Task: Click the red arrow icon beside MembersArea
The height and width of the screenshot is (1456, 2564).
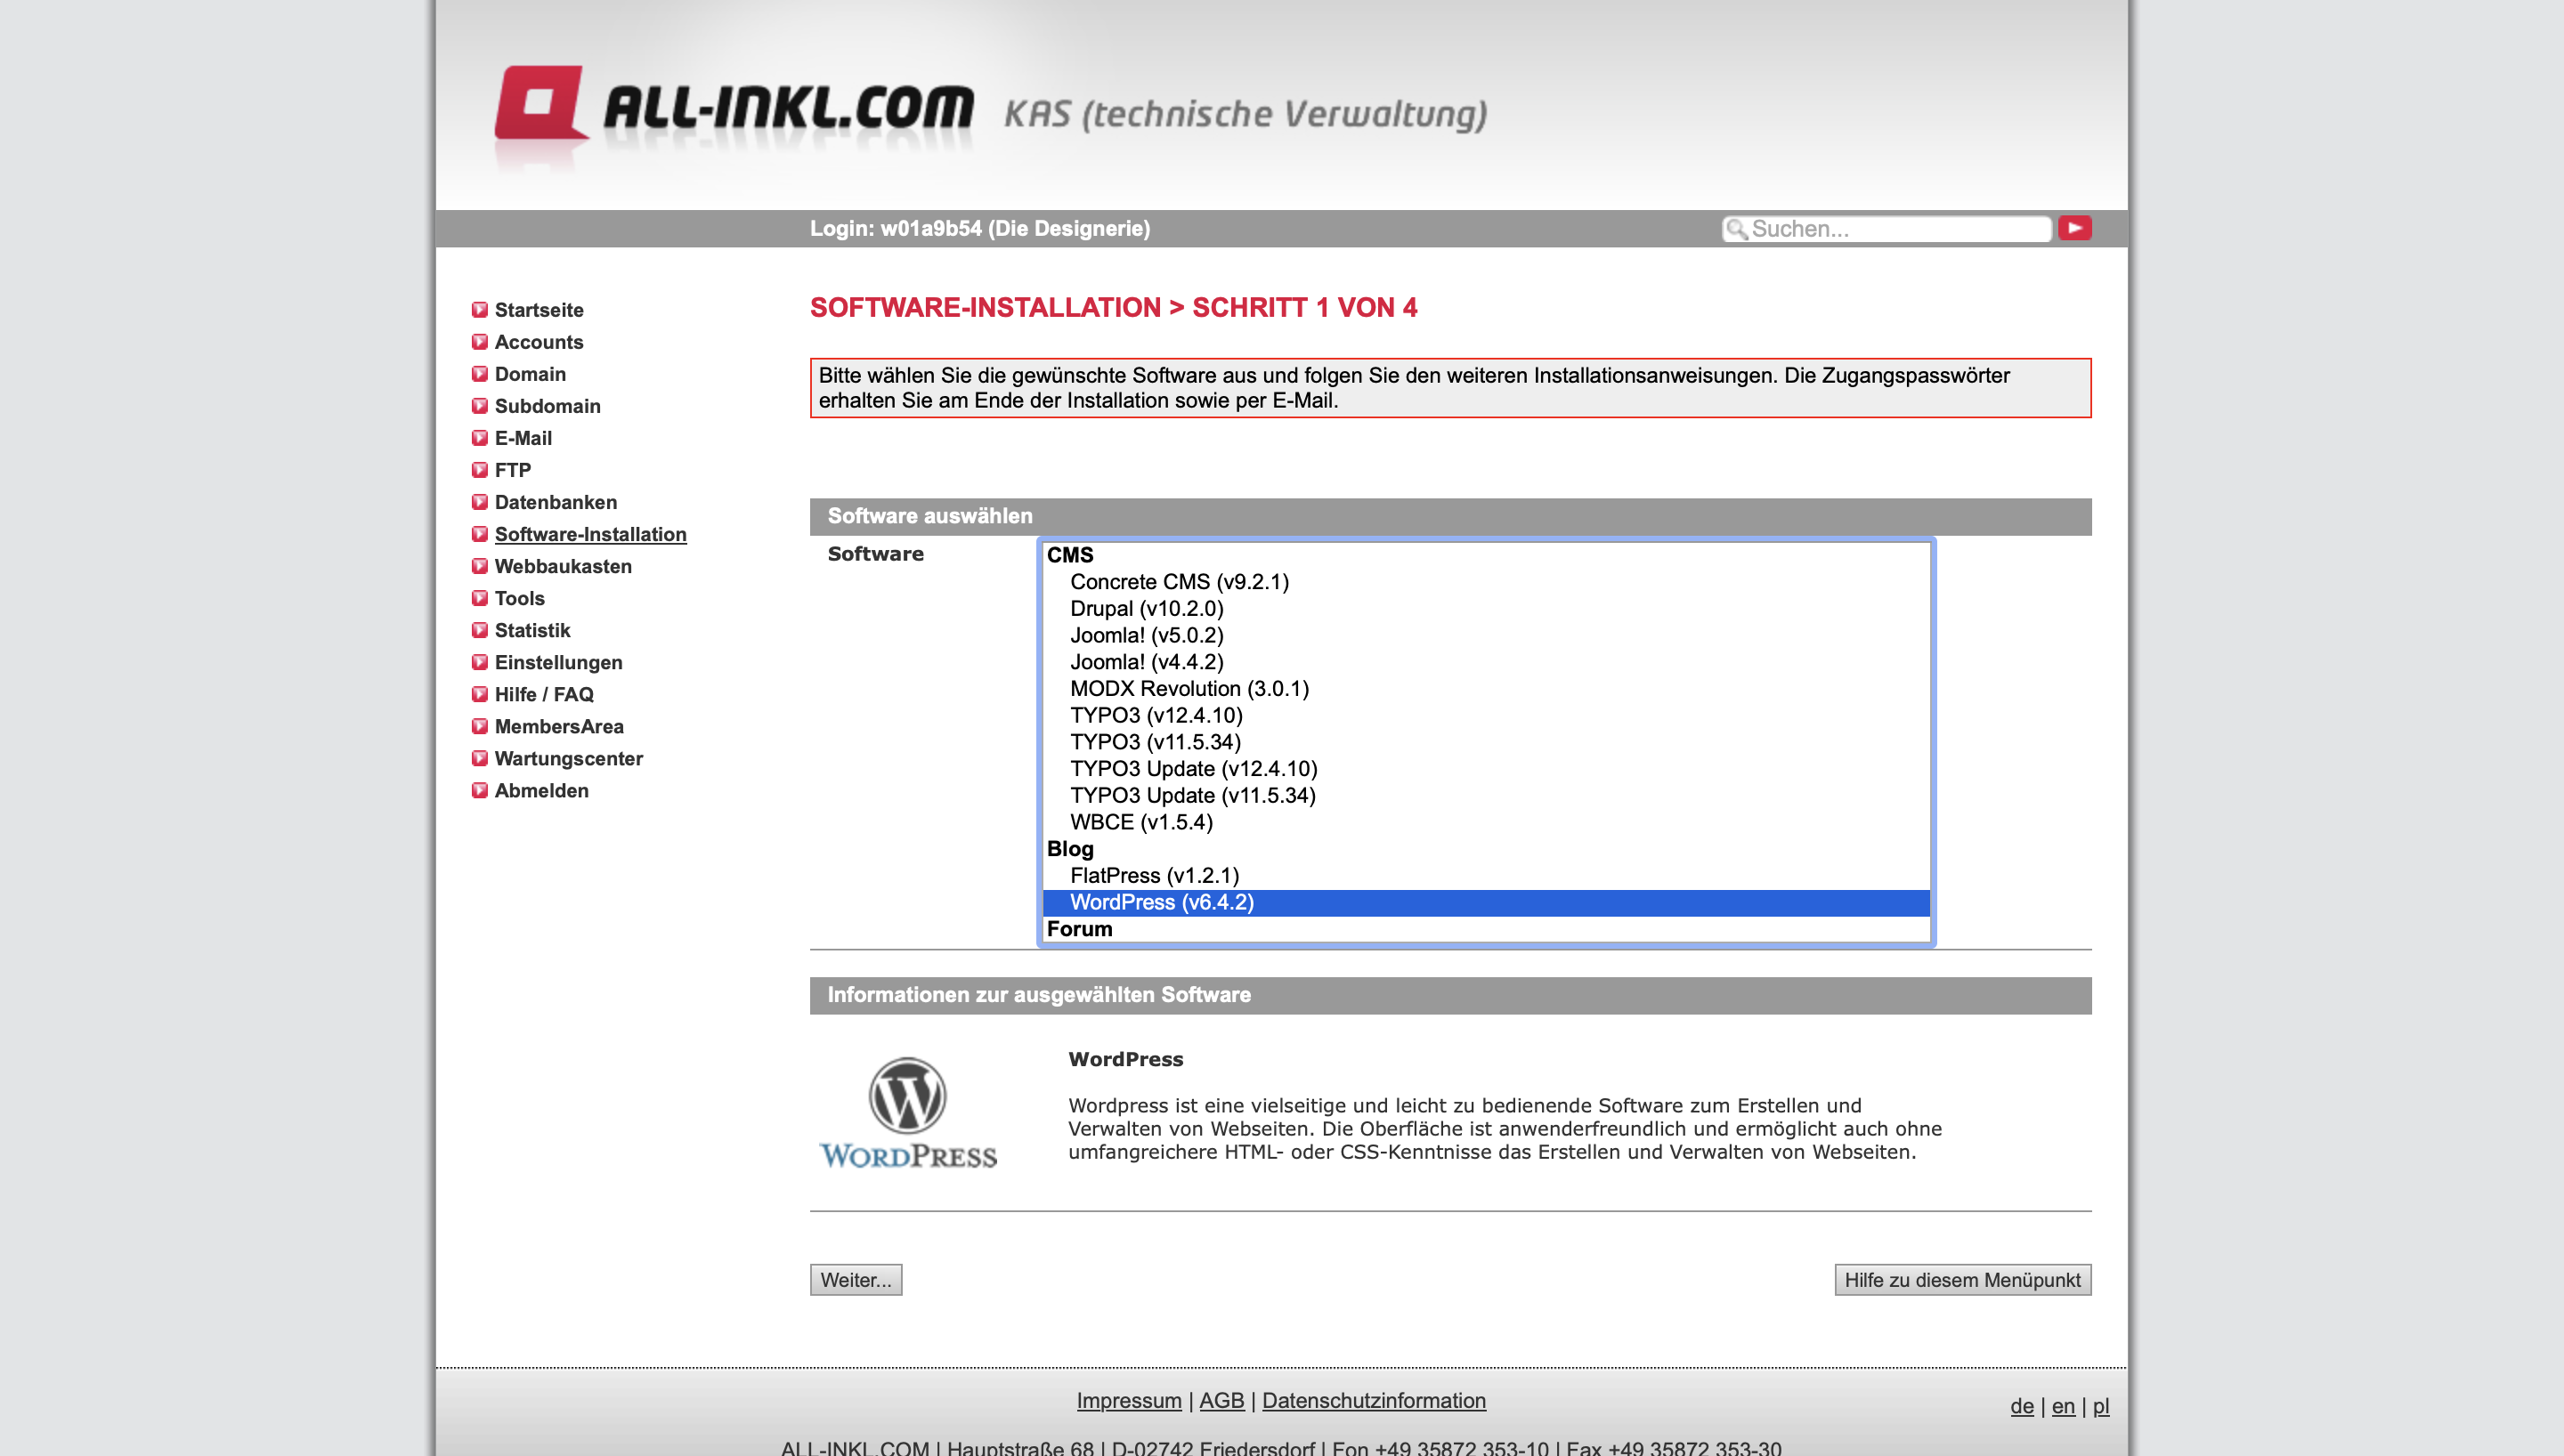Action: pos(480,726)
